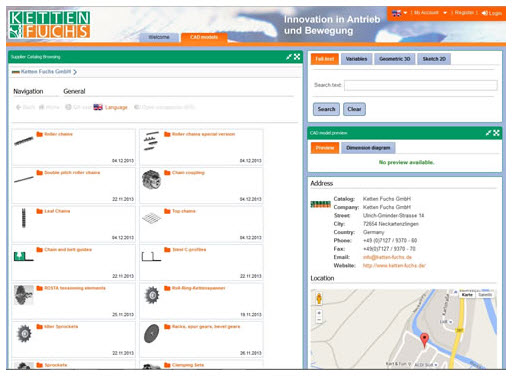This screenshot has height=376, width=512.
Task: Open the language flag dropdown in header
Action: tap(400, 13)
